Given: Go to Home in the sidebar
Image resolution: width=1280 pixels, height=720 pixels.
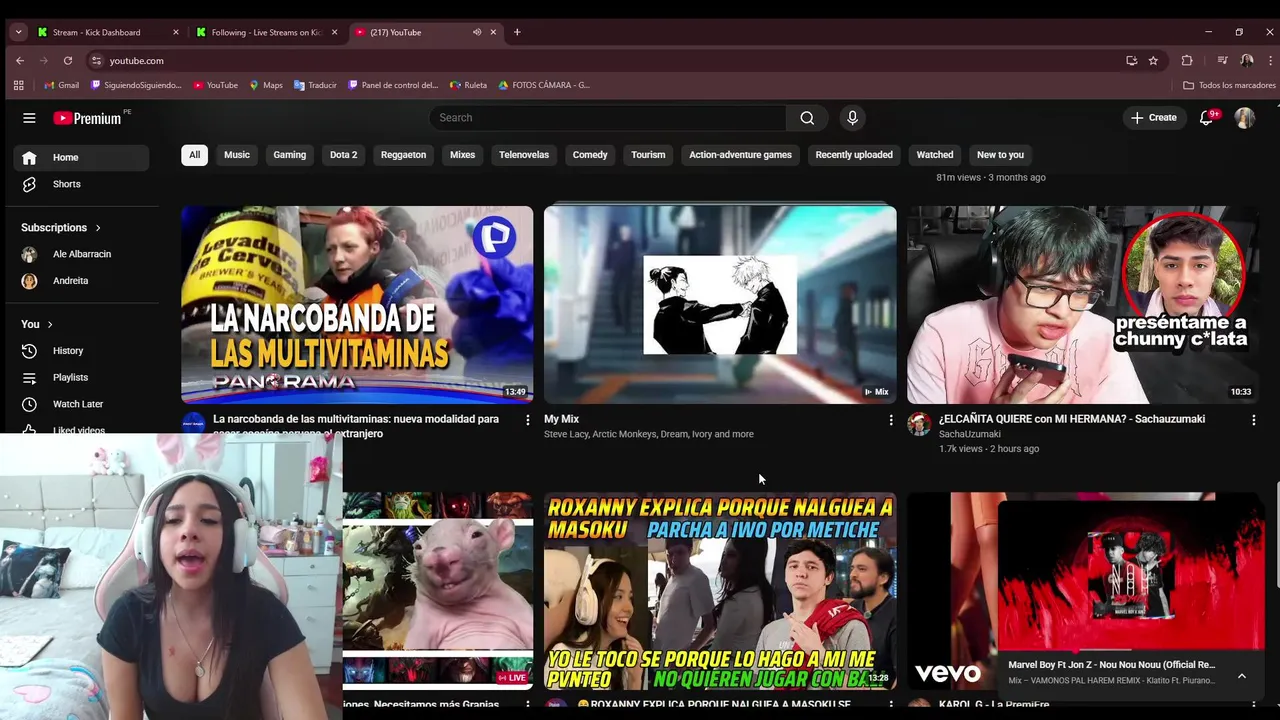Looking at the screenshot, I should pyautogui.click(x=81, y=157).
